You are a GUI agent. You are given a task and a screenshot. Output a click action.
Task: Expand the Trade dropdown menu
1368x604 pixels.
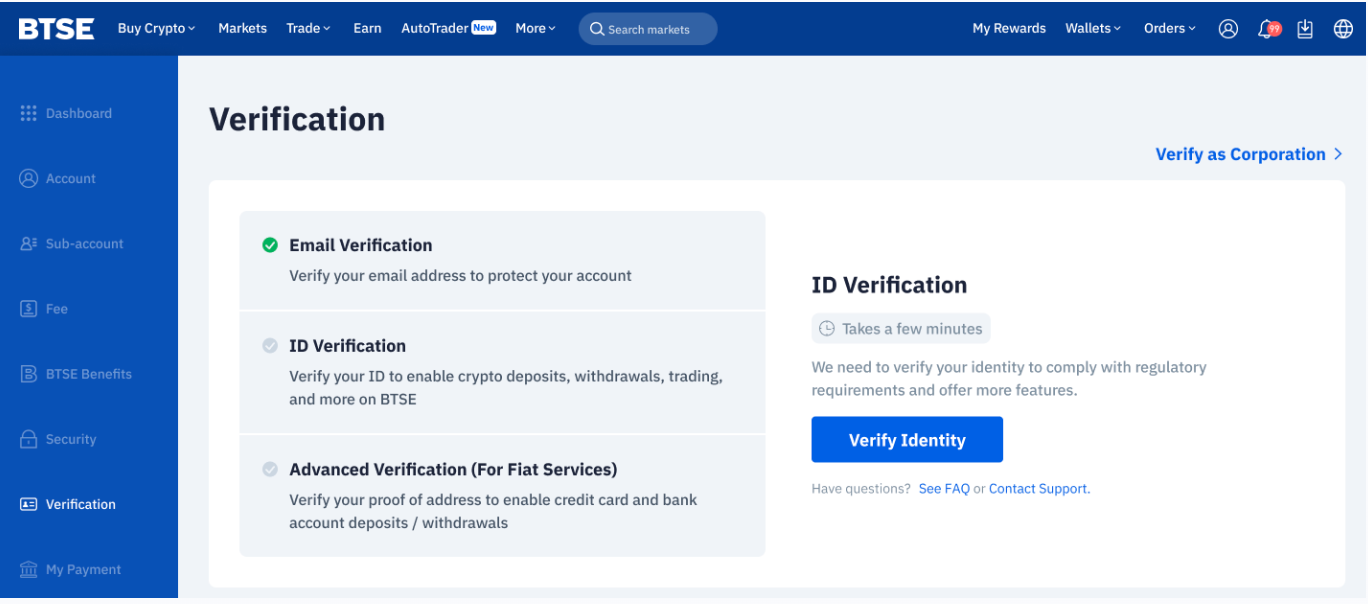pyautogui.click(x=308, y=28)
